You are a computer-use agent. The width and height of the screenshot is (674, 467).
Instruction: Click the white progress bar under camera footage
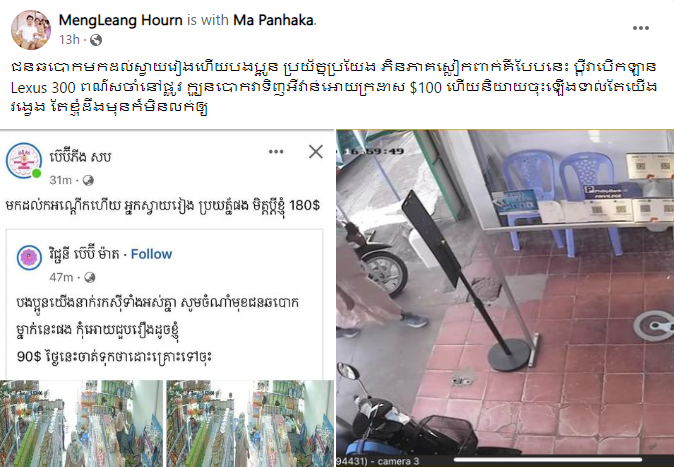(547, 460)
